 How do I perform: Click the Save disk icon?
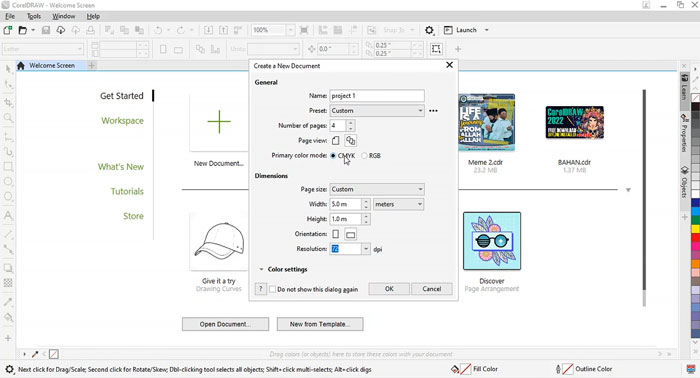46,30
